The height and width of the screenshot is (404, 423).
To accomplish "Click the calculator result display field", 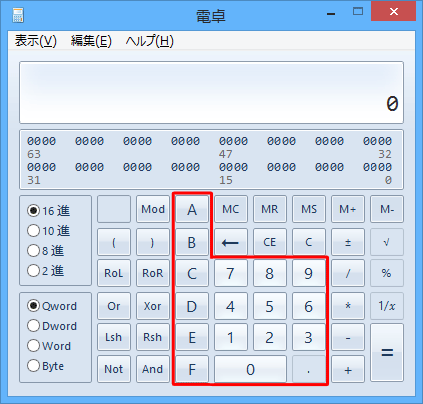I will point(211,92).
